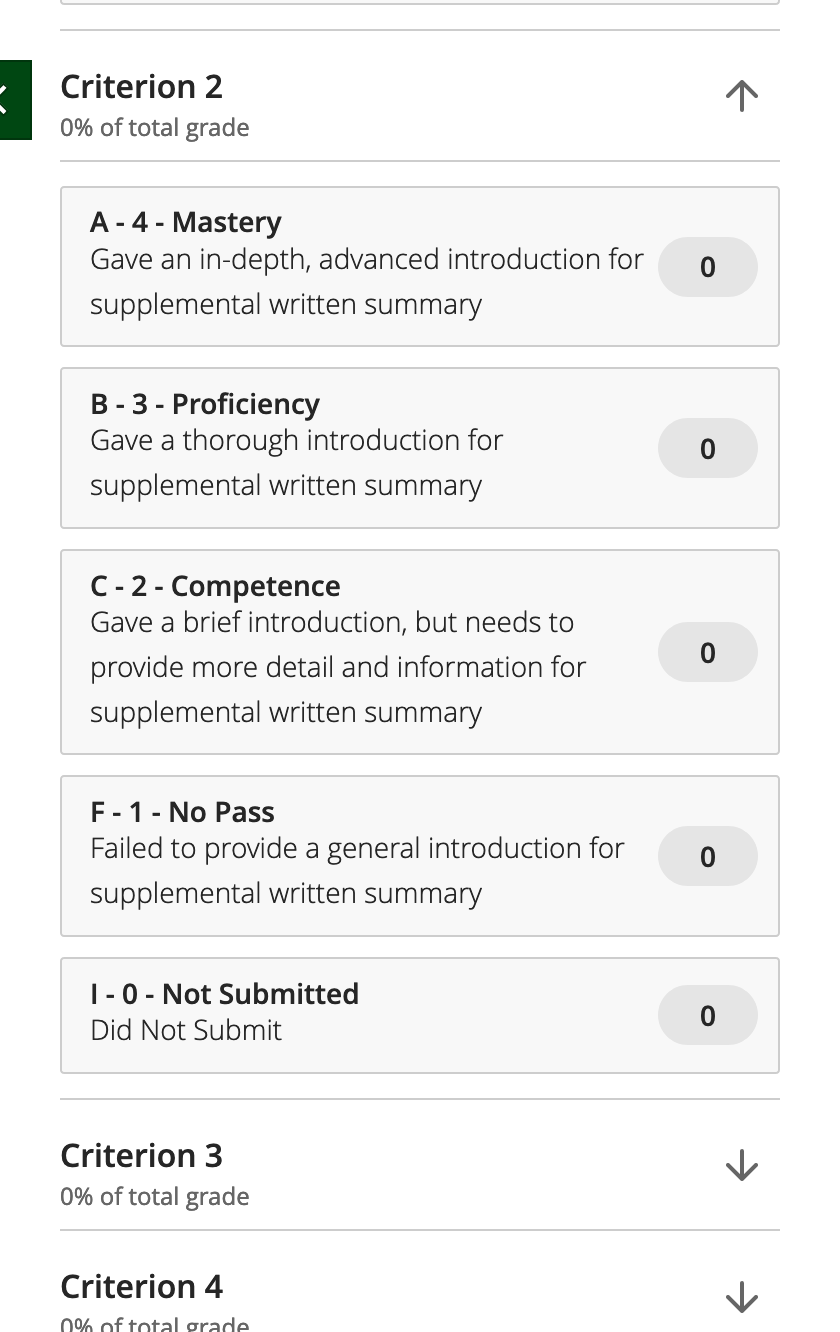This screenshot has width=840, height=1332.
Task: Open the Criterion 4 heading
Action: (x=142, y=1287)
